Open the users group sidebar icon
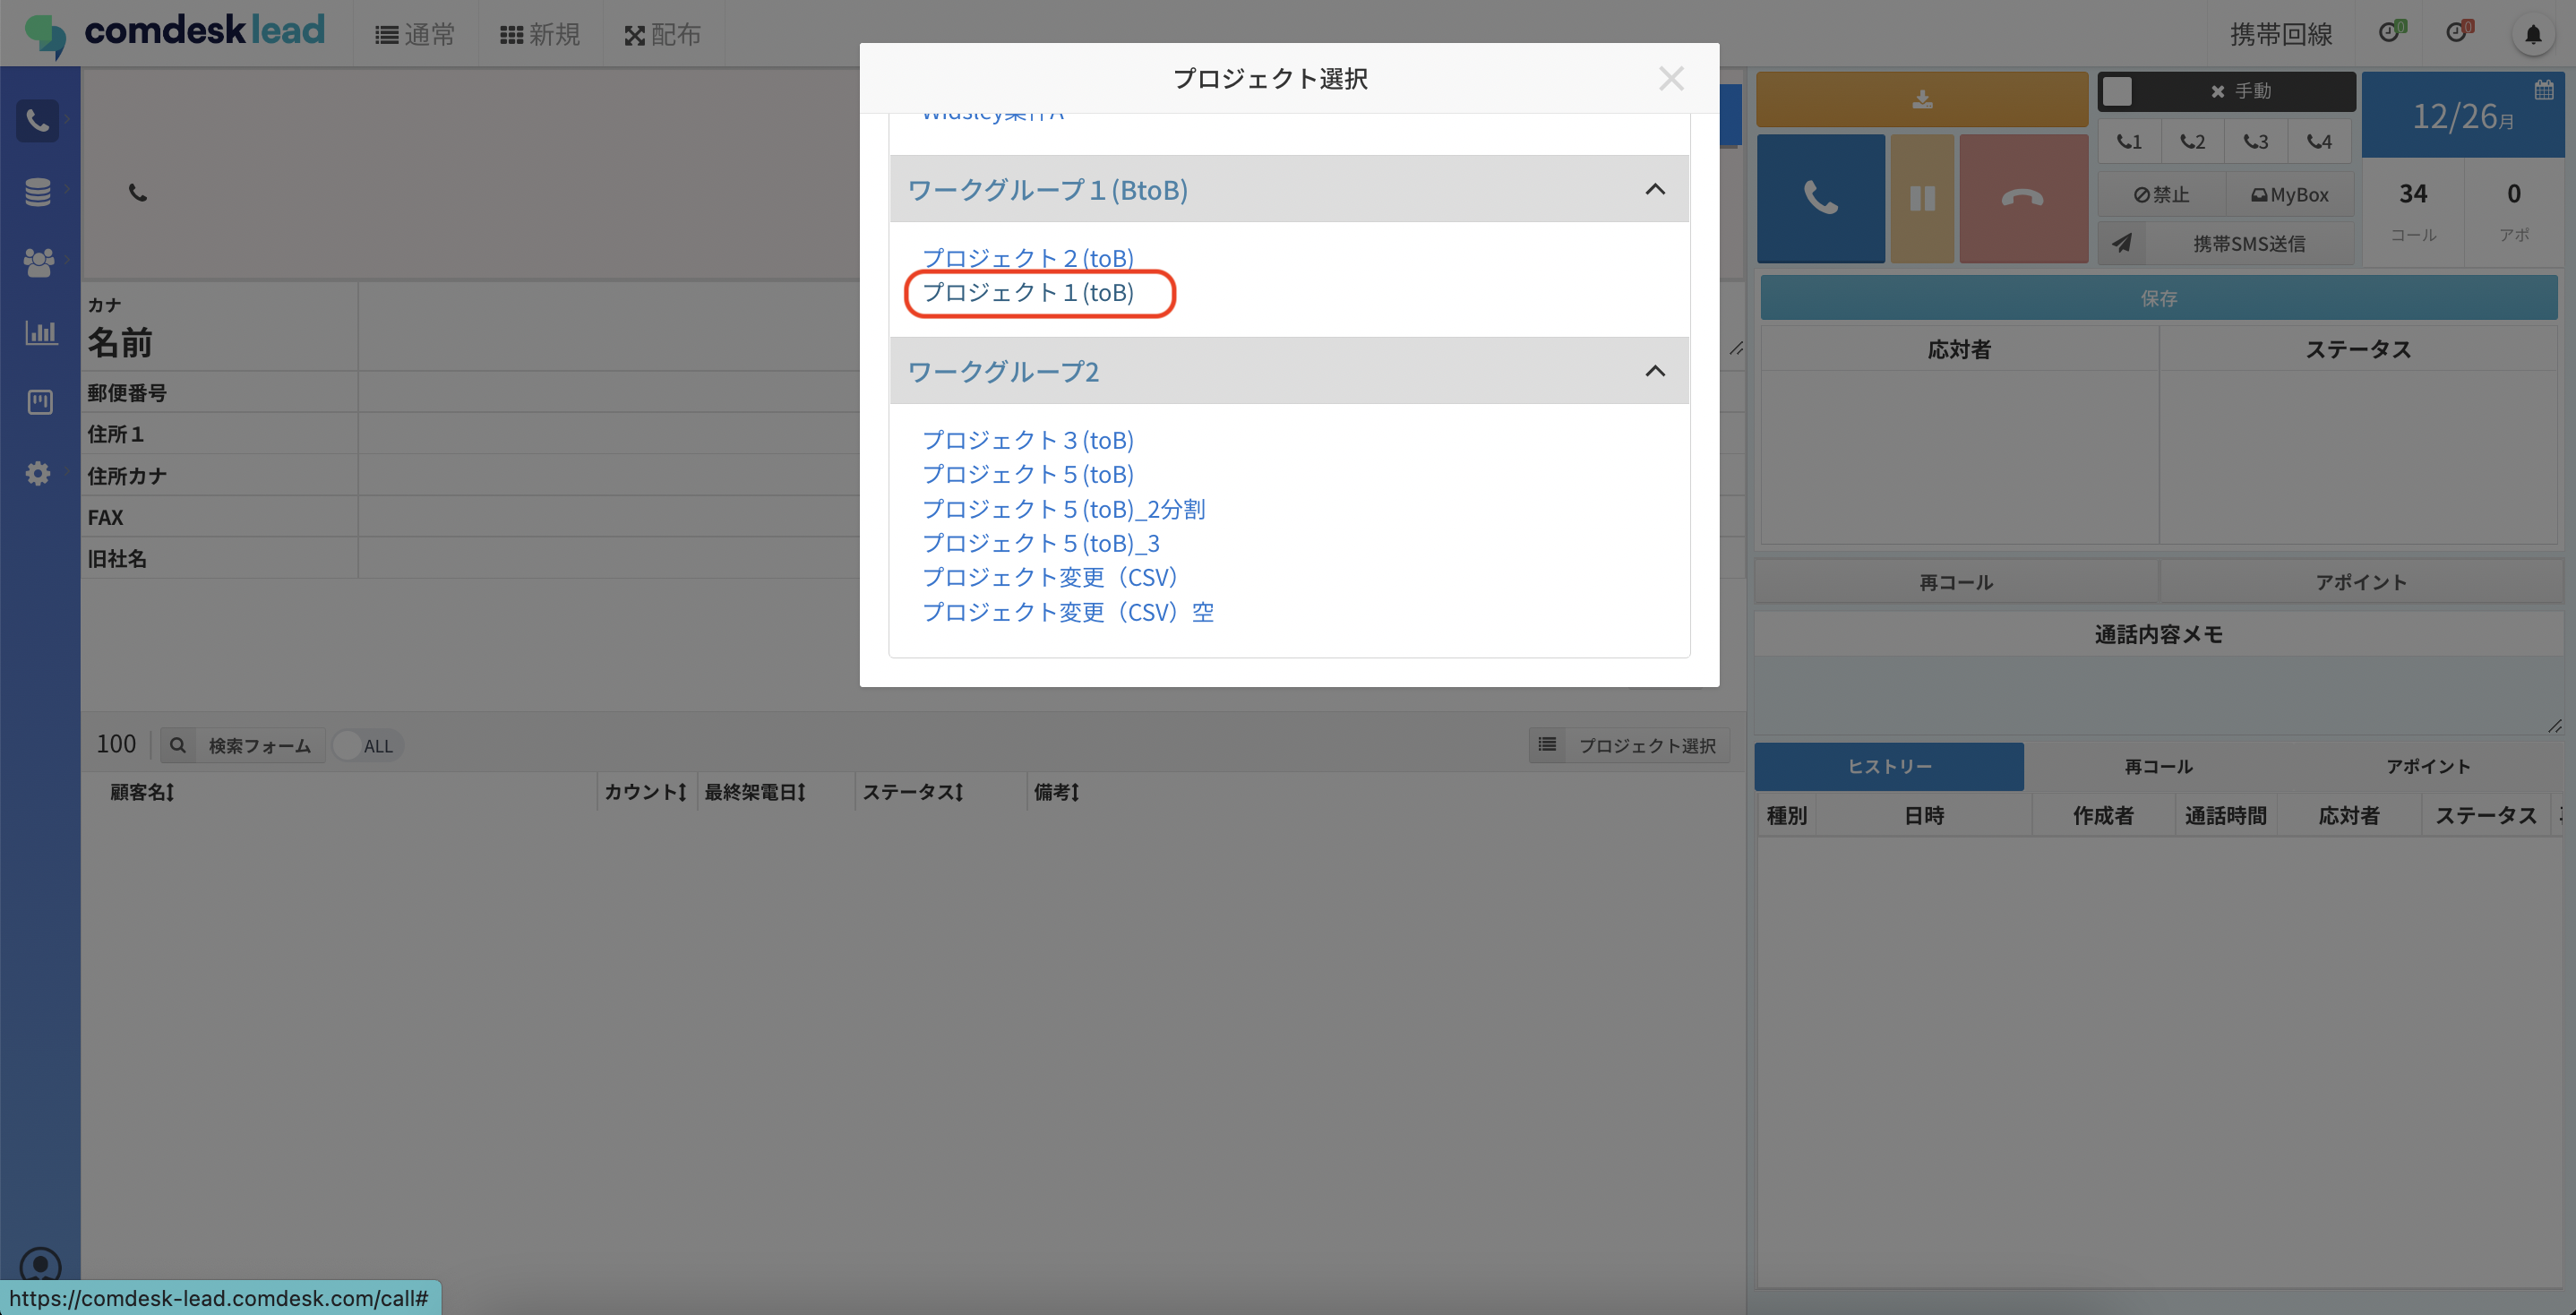 pos(38,262)
